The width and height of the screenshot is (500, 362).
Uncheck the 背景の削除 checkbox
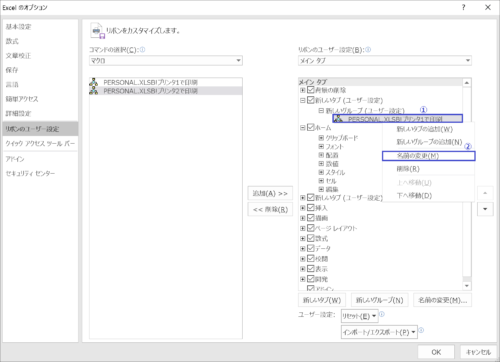tap(311, 90)
